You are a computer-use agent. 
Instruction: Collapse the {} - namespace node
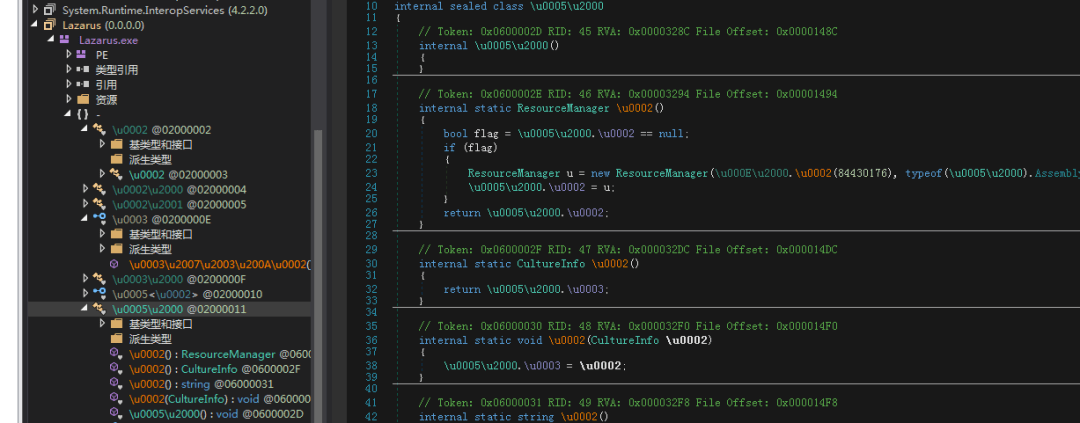coord(69,114)
